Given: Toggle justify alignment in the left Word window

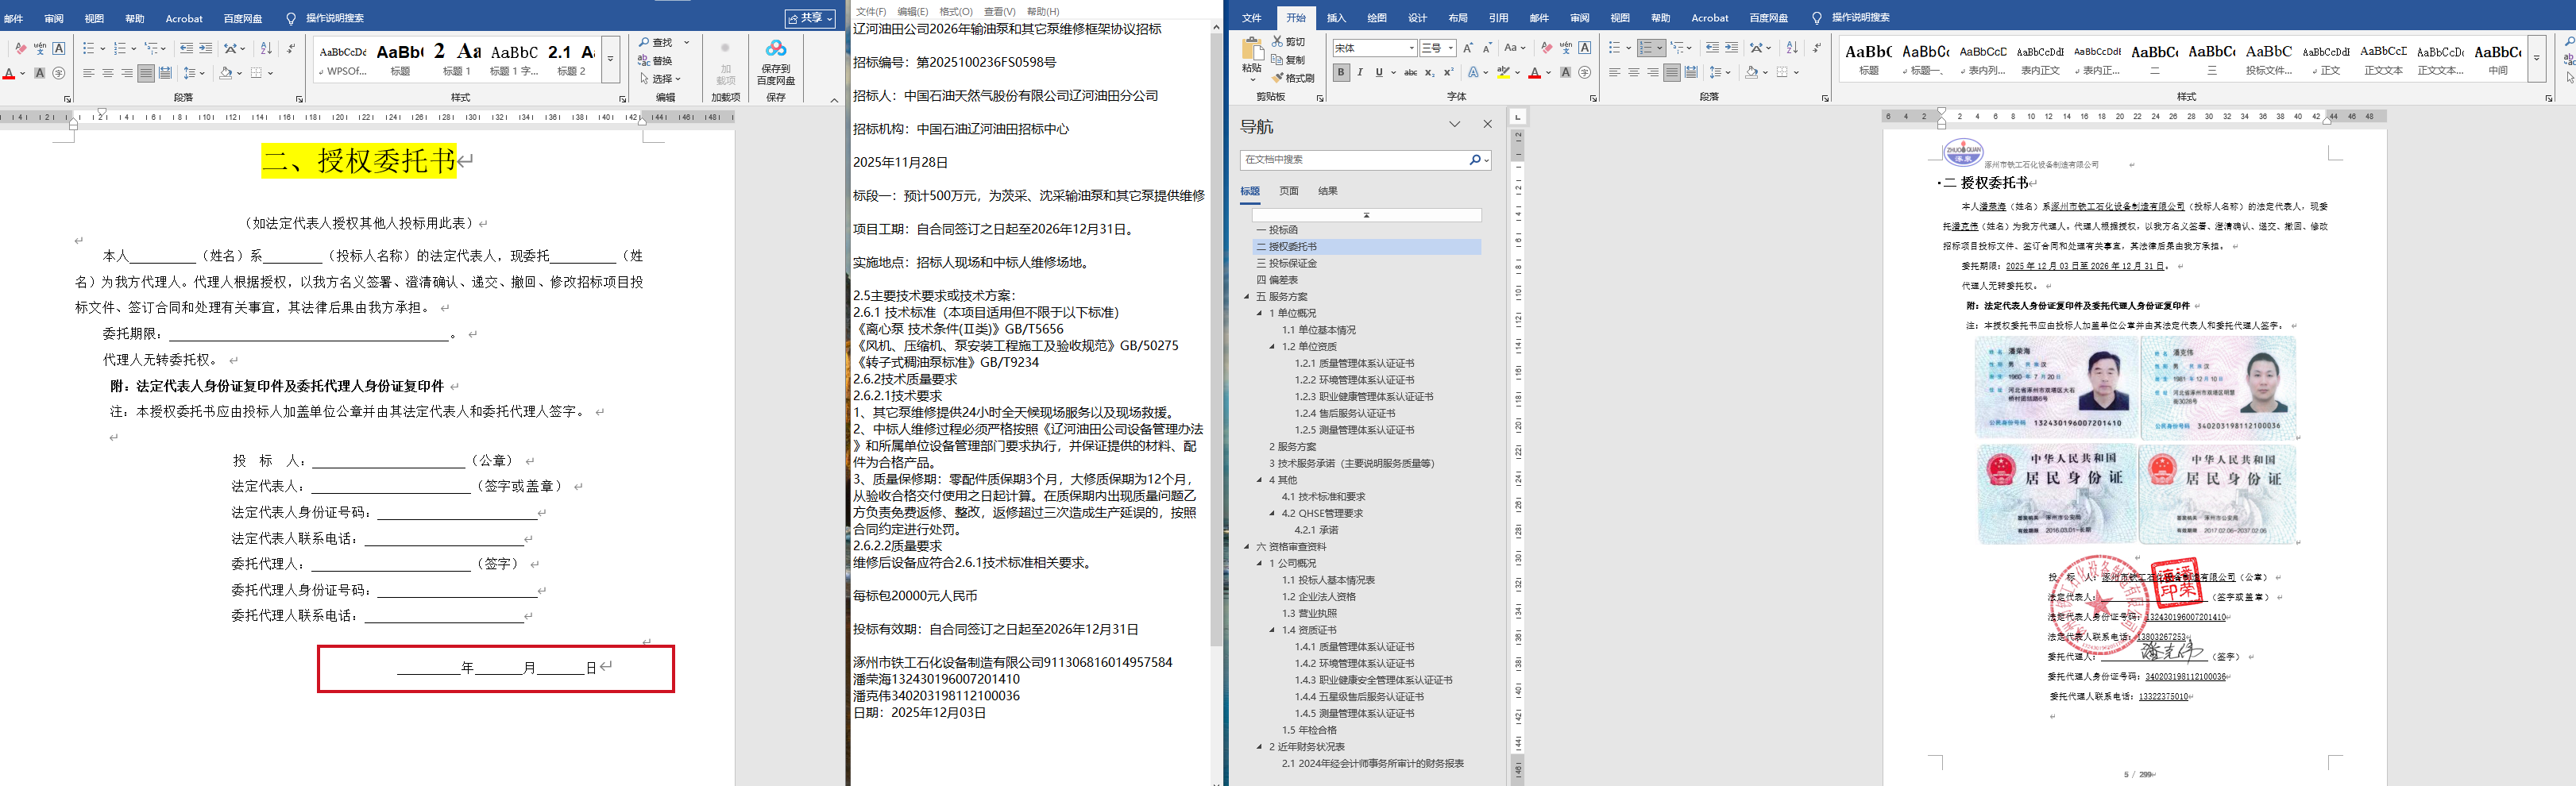Looking at the screenshot, I should coord(146,73).
